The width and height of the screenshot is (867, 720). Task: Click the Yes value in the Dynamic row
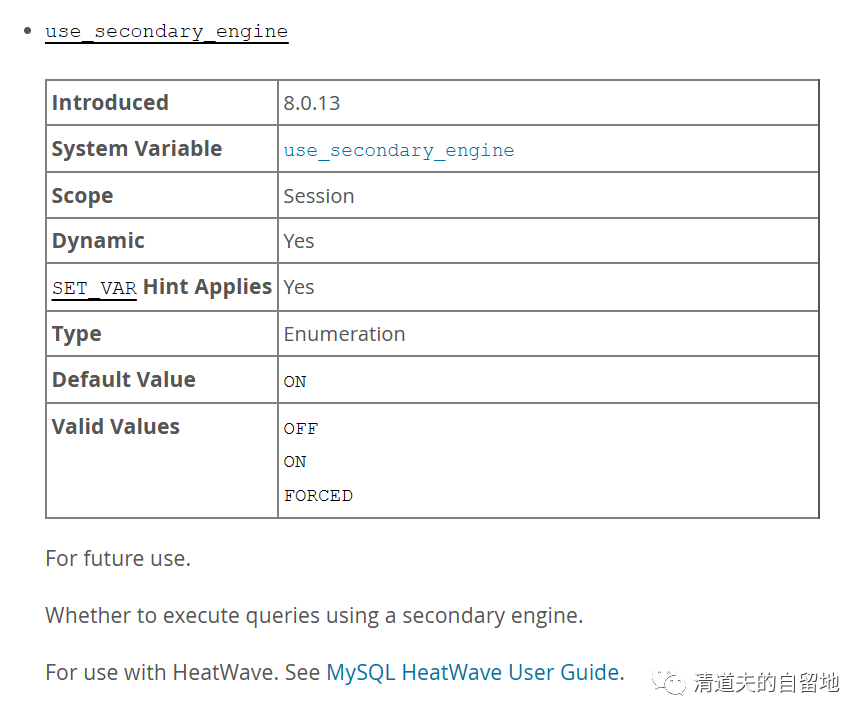[298, 241]
